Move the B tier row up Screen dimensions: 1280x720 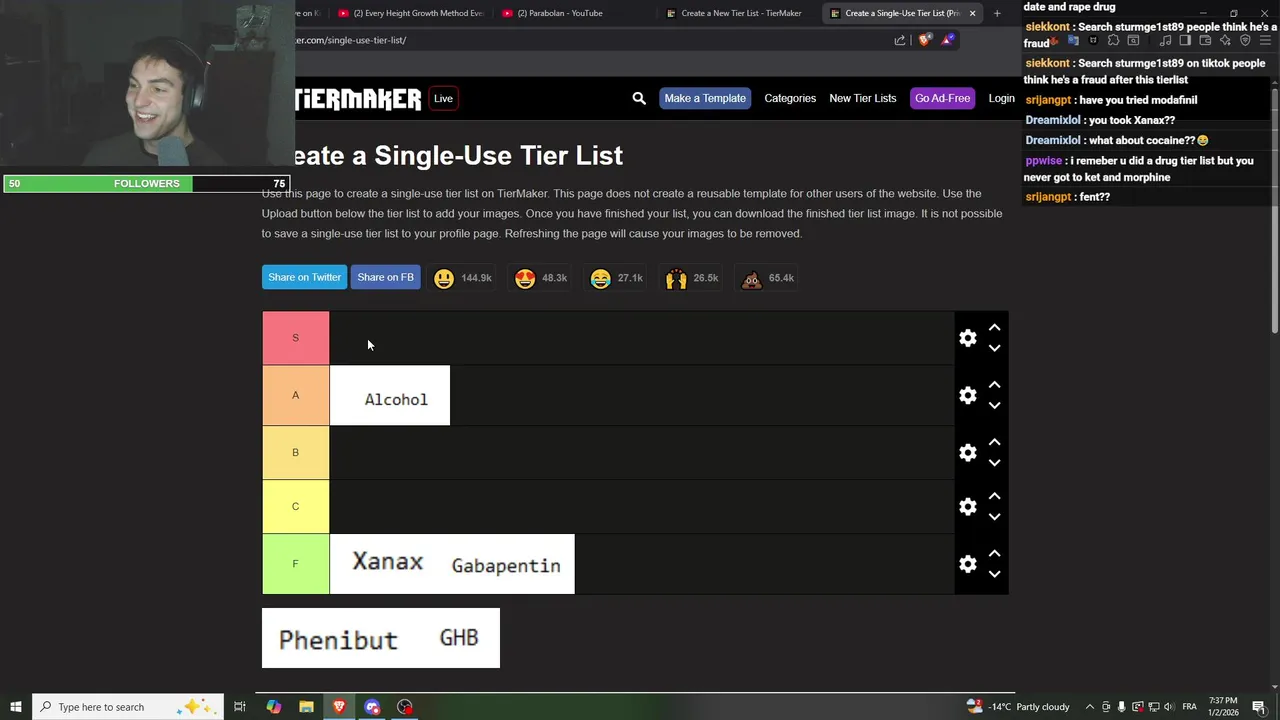pos(994,441)
